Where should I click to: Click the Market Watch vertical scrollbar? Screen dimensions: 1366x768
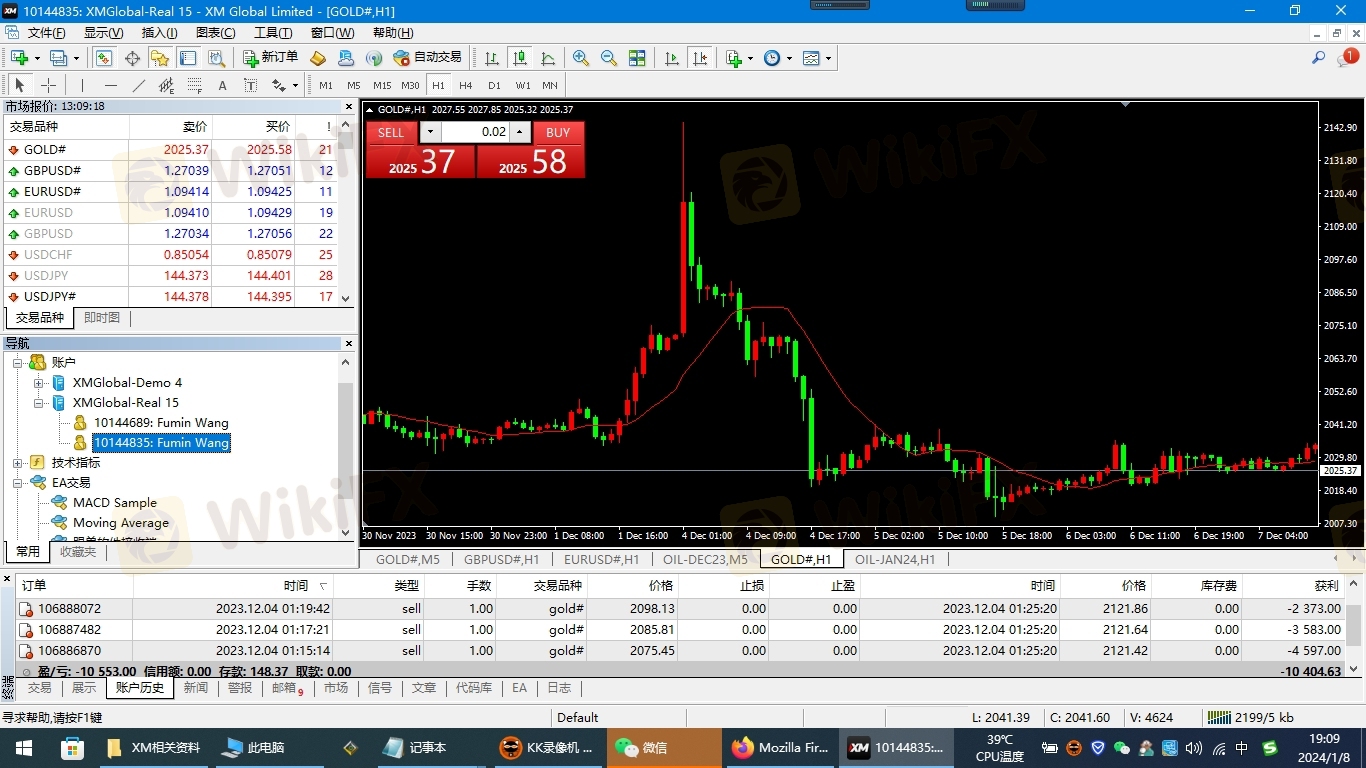(346, 213)
